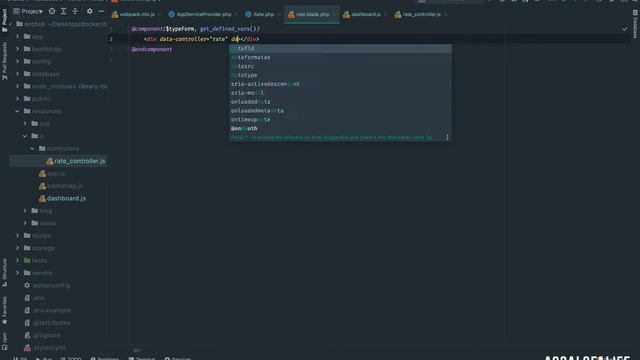The height and width of the screenshot is (360, 640).
Task: Choose datatype from completion list
Action: tap(340, 75)
